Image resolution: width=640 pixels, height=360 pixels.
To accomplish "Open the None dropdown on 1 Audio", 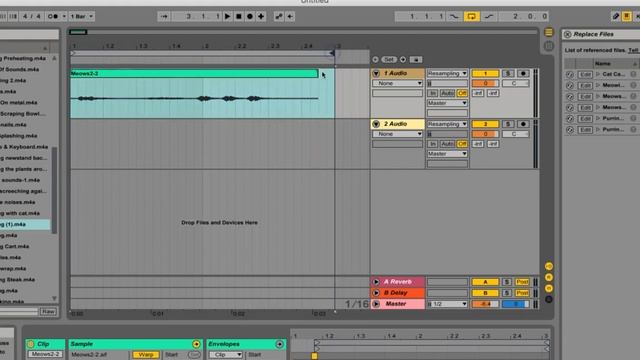I will coord(397,83).
